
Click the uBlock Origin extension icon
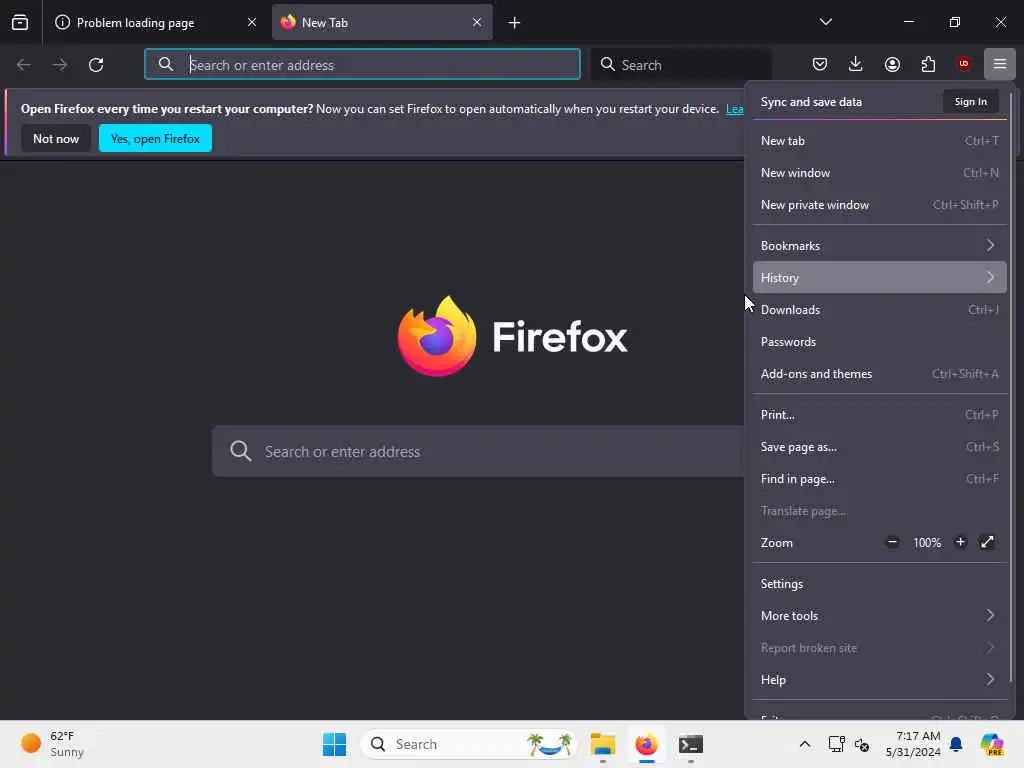(963, 64)
